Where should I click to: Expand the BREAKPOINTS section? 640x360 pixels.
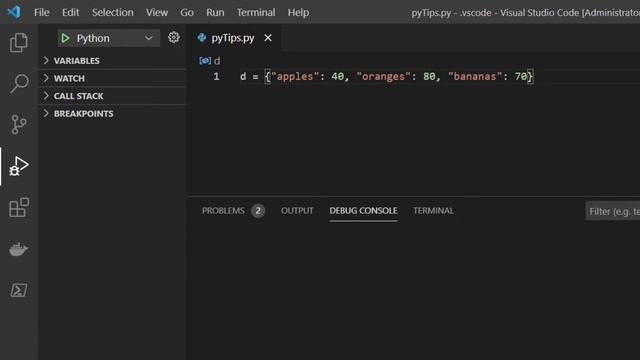coord(113,113)
